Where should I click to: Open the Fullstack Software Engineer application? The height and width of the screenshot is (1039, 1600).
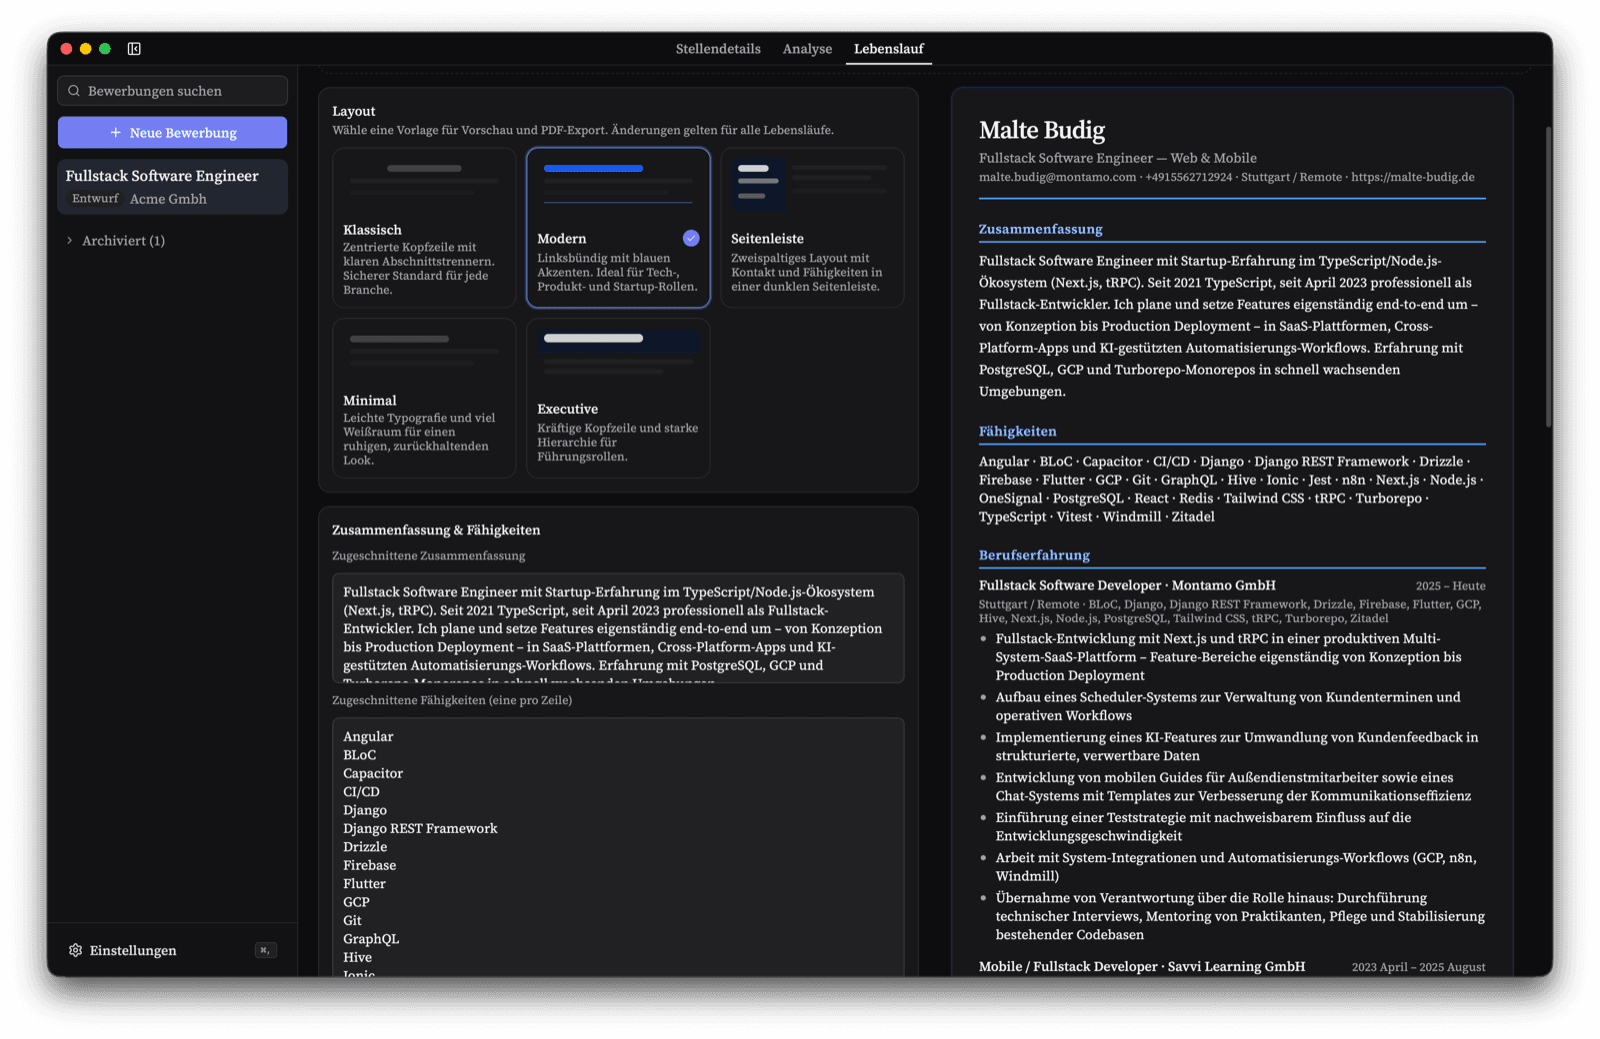click(172, 187)
